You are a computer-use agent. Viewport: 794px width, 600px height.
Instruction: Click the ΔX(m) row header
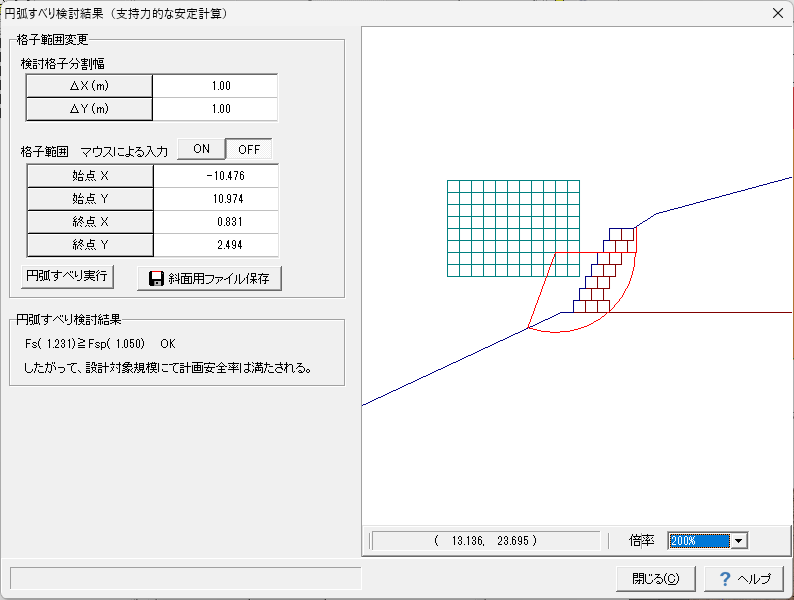(89, 86)
